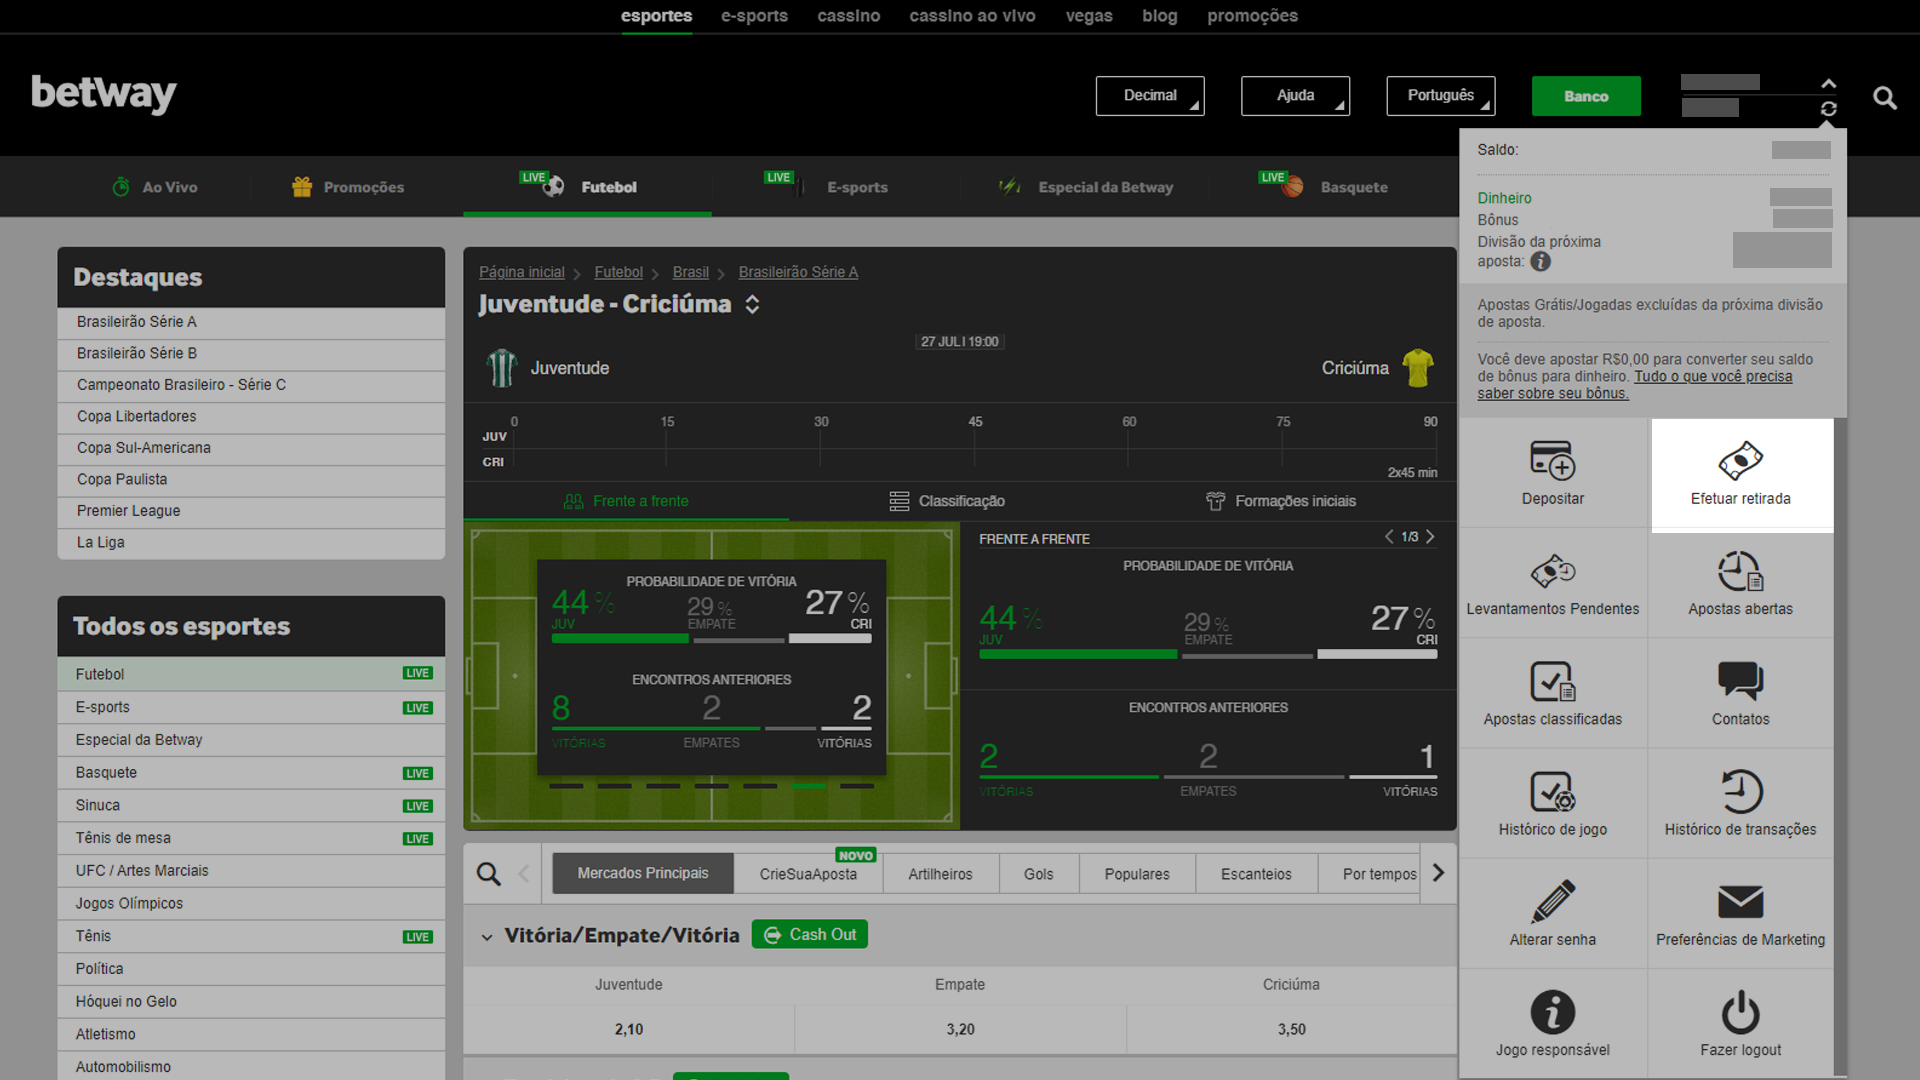1920x1080 pixels.
Task: Open Premier League in Destaques
Action: (251, 511)
